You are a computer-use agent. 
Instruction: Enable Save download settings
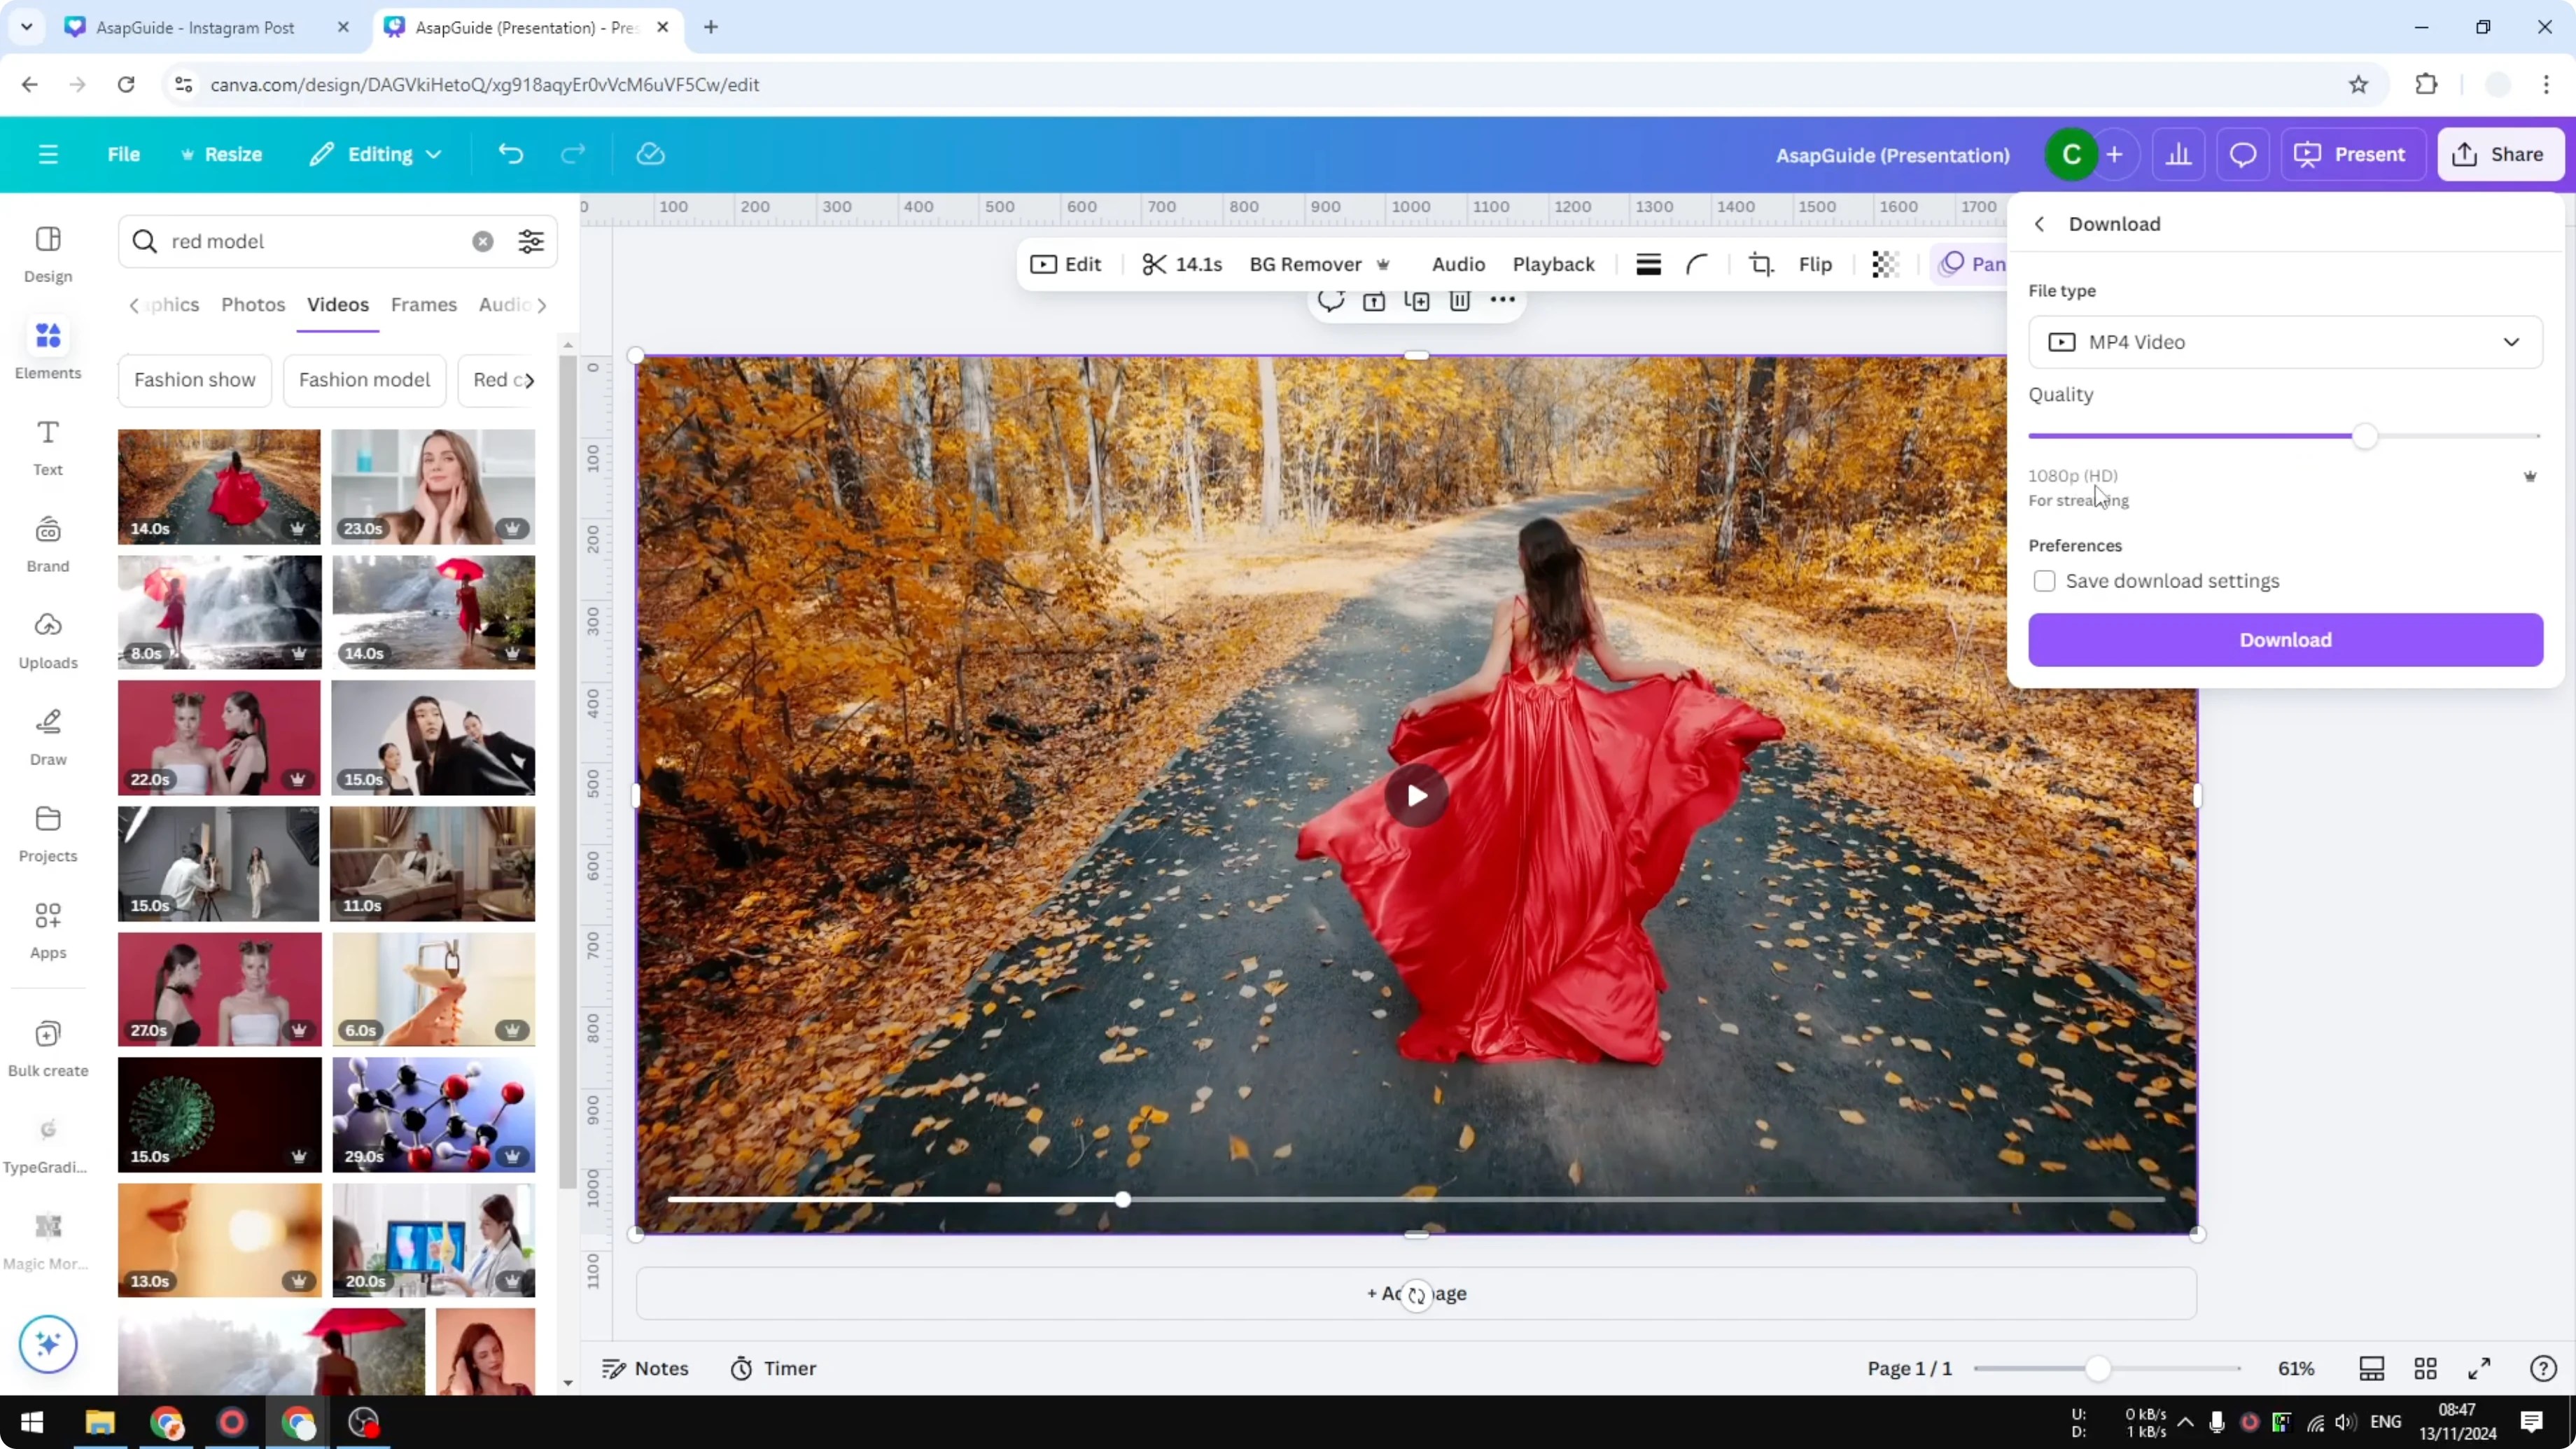[x=2045, y=581]
